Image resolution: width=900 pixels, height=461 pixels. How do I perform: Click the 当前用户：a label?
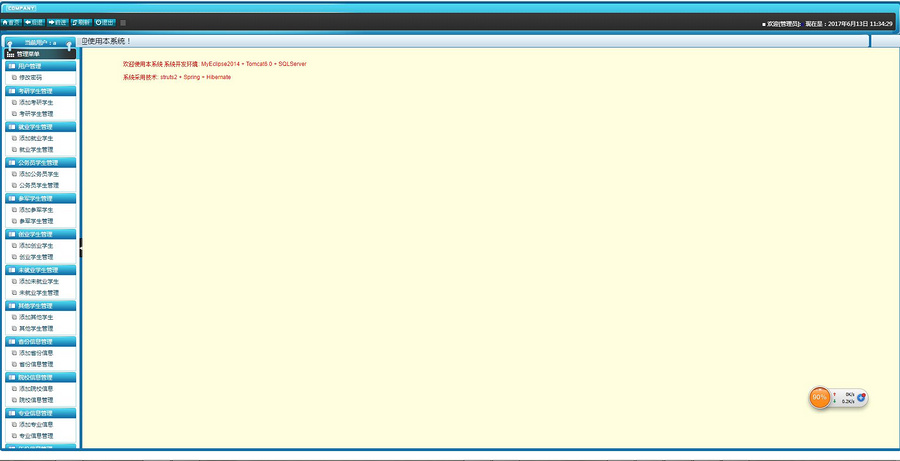tap(40, 43)
